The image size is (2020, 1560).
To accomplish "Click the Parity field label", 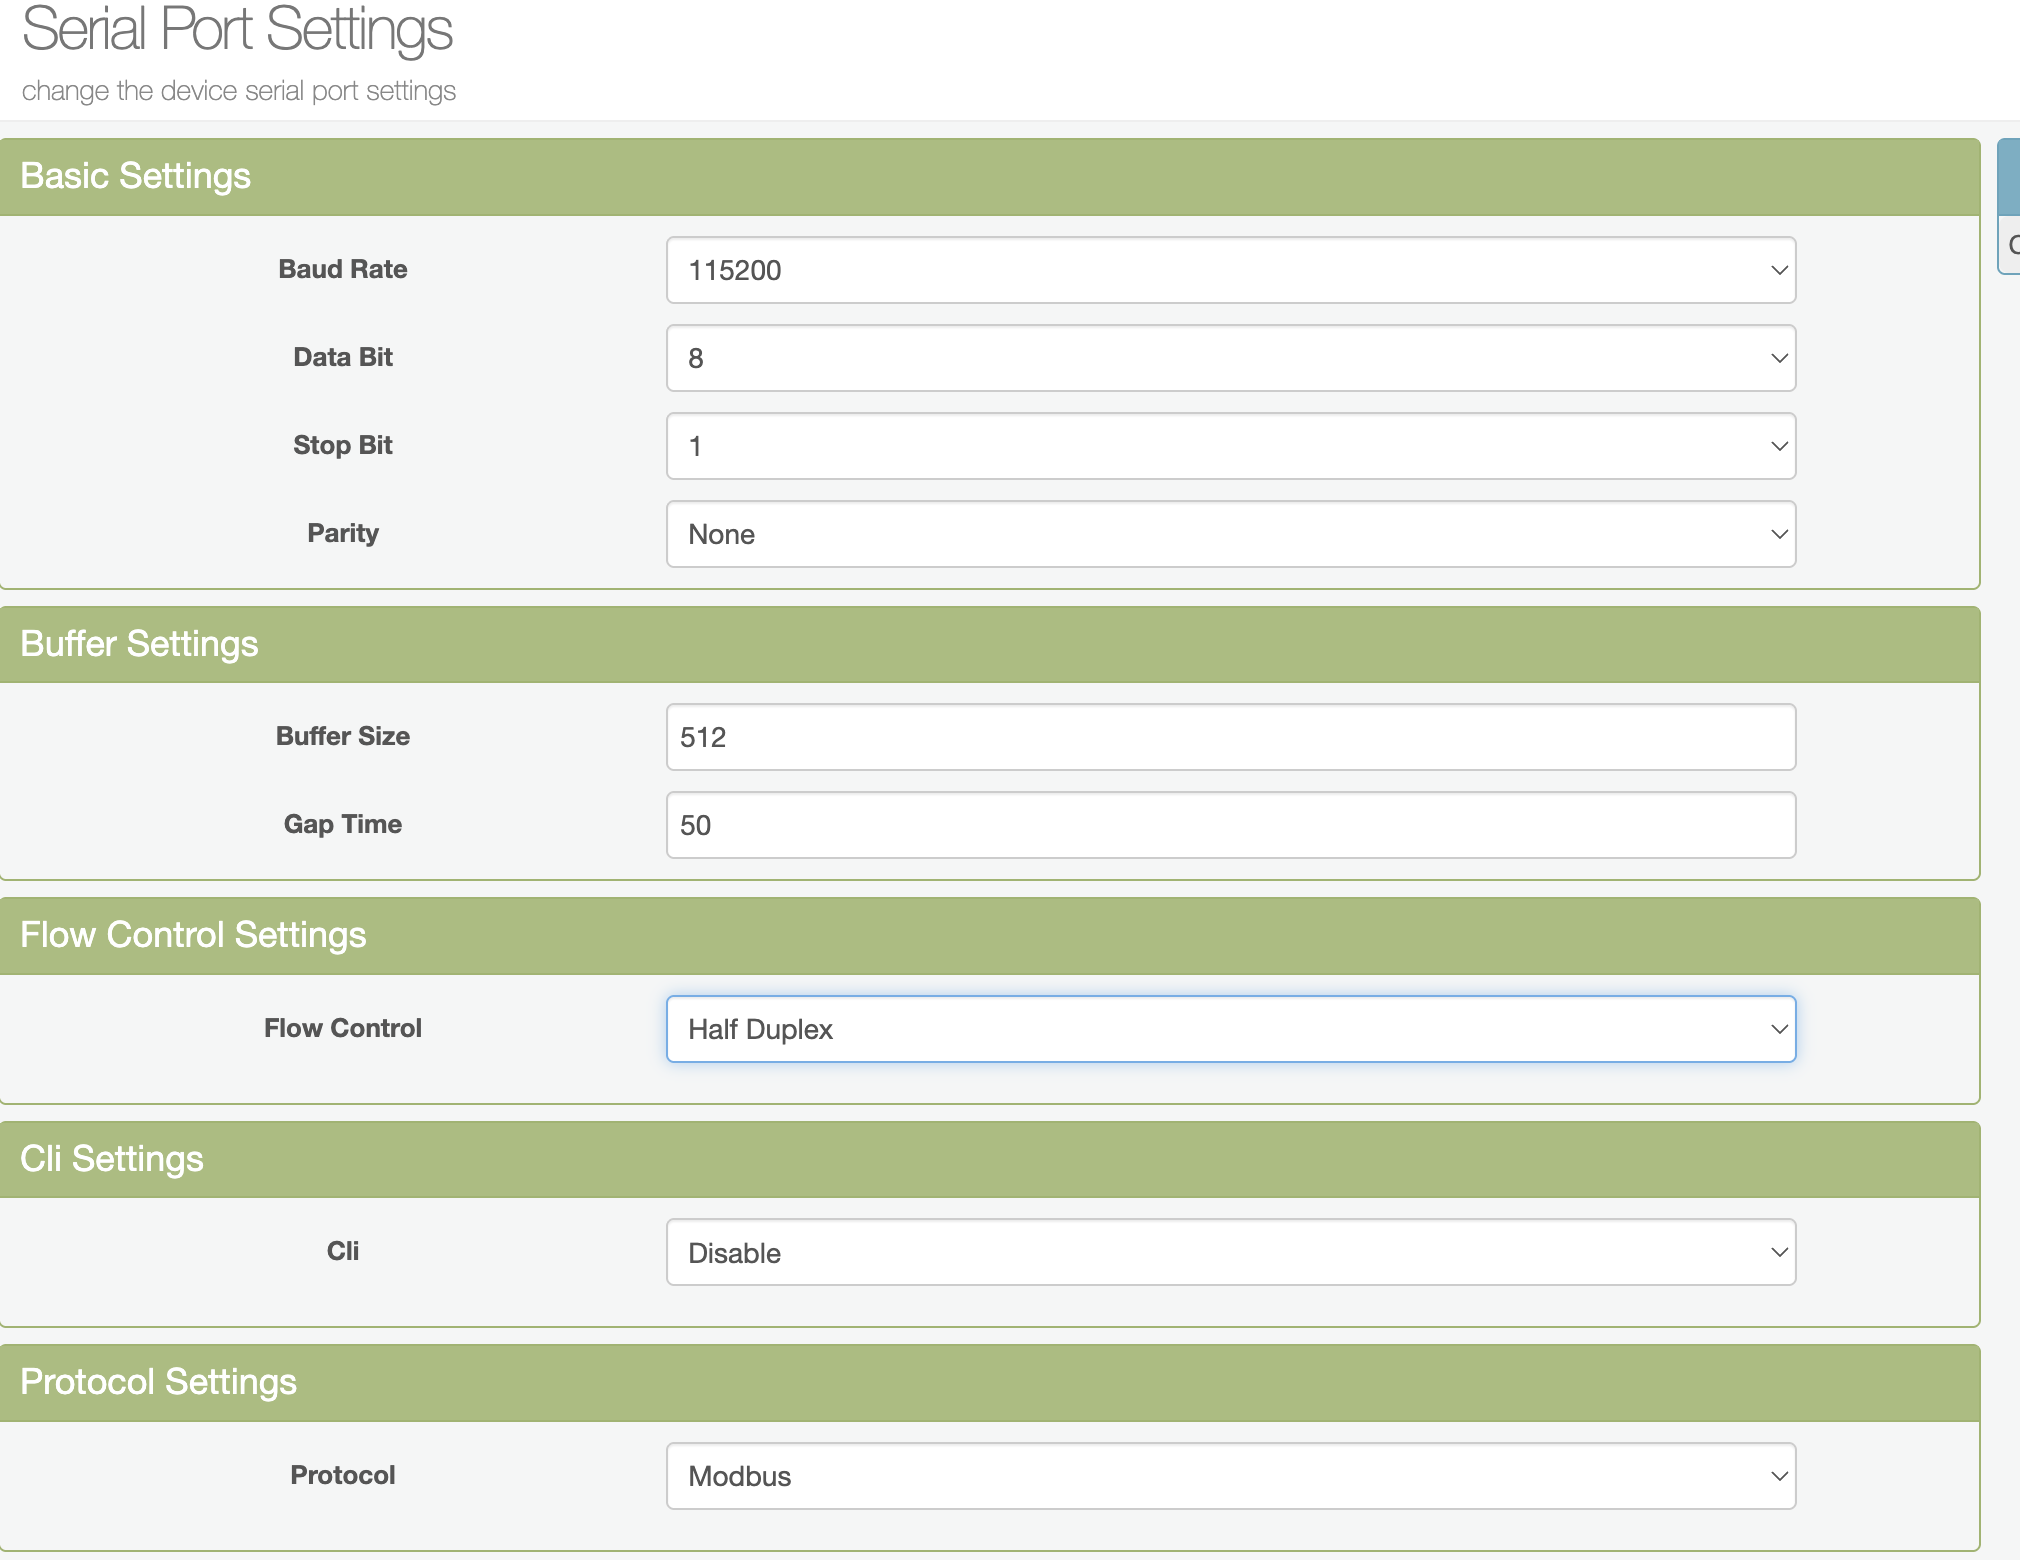I will 342,533.
